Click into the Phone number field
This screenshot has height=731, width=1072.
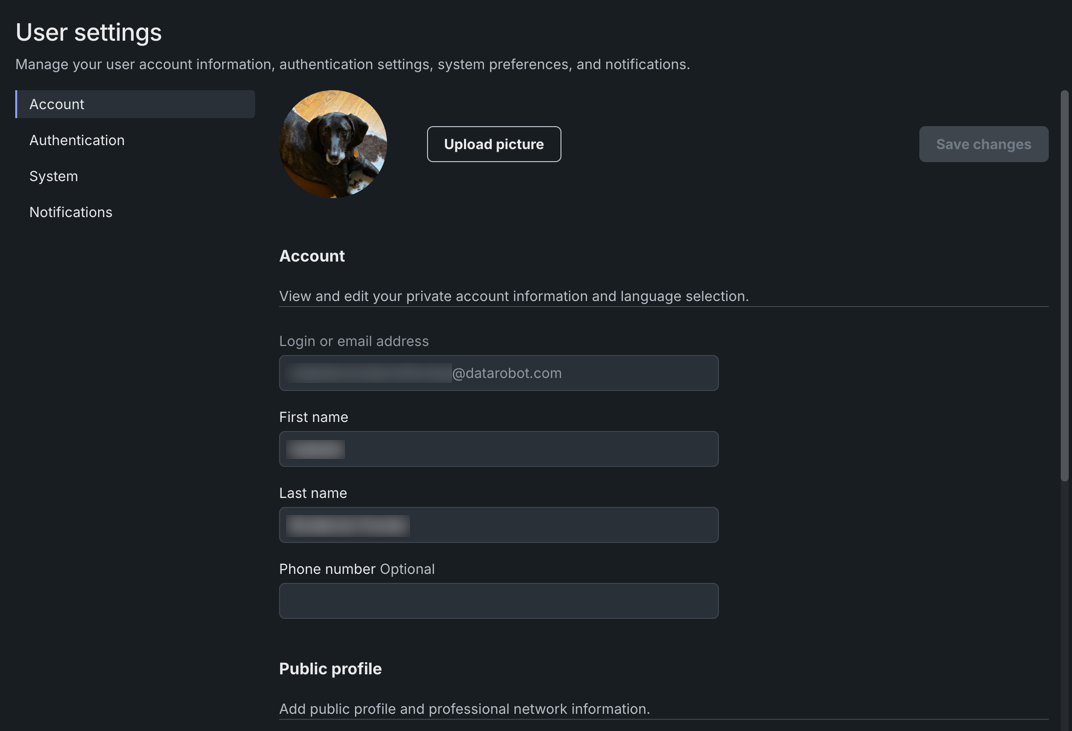(498, 601)
